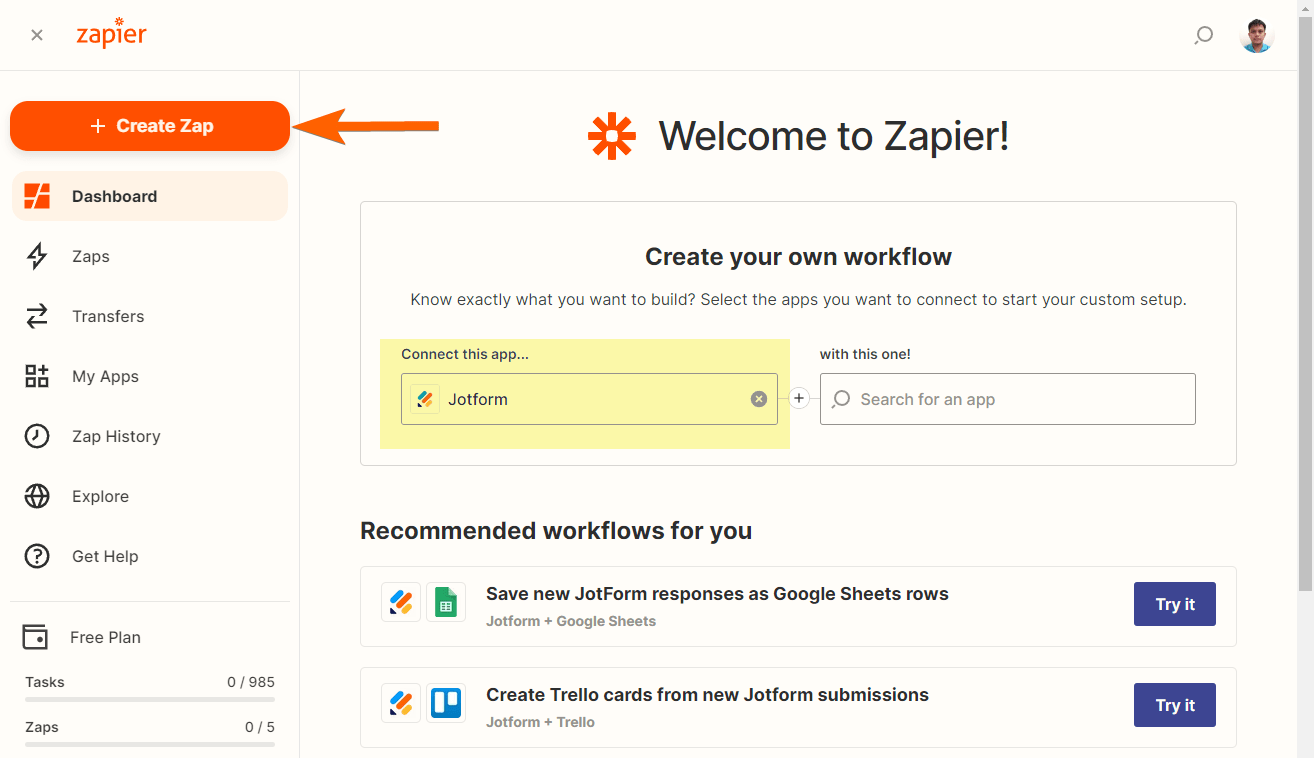Clear the selected Jotform app

pos(759,399)
